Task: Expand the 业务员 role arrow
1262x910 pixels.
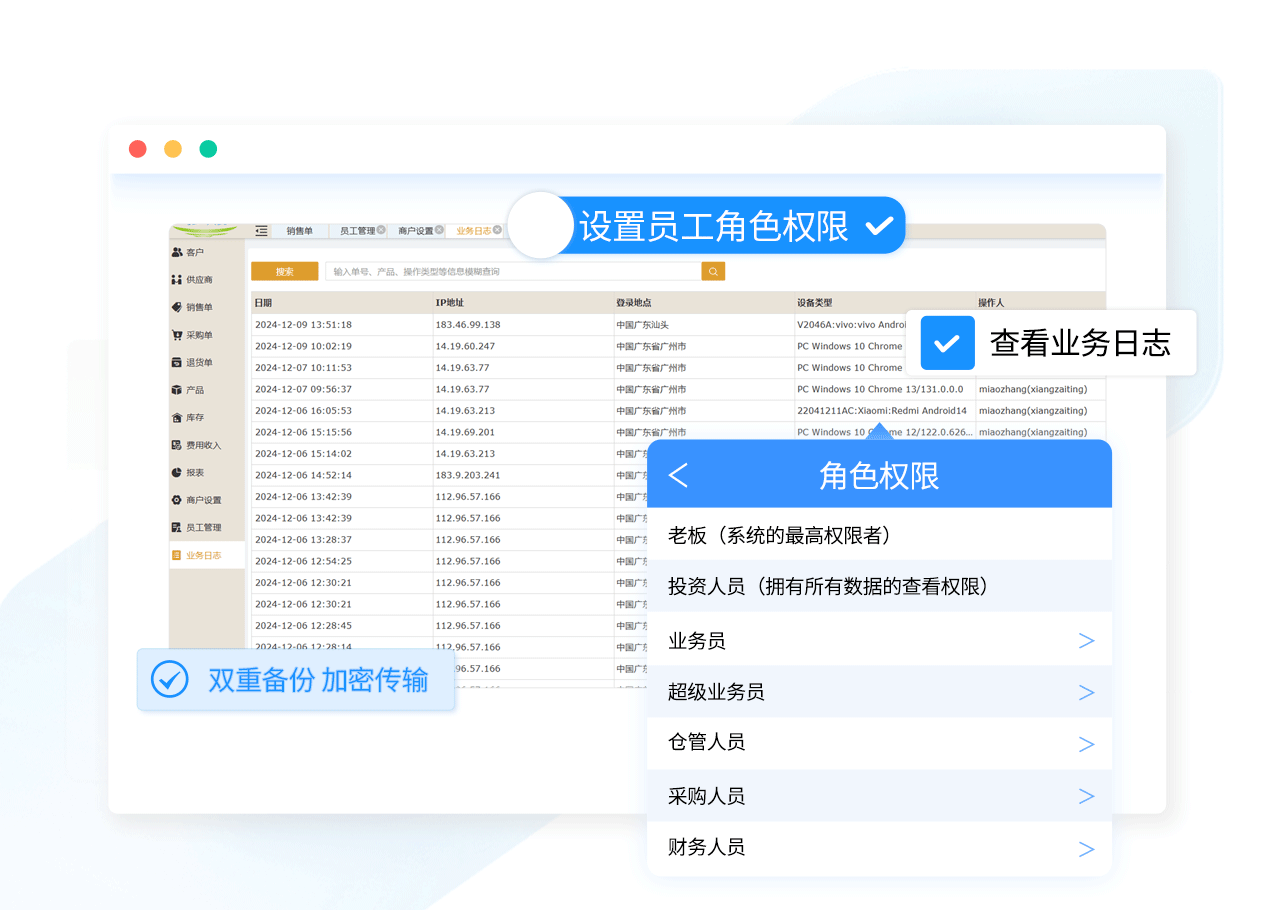Action: [x=1086, y=641]
